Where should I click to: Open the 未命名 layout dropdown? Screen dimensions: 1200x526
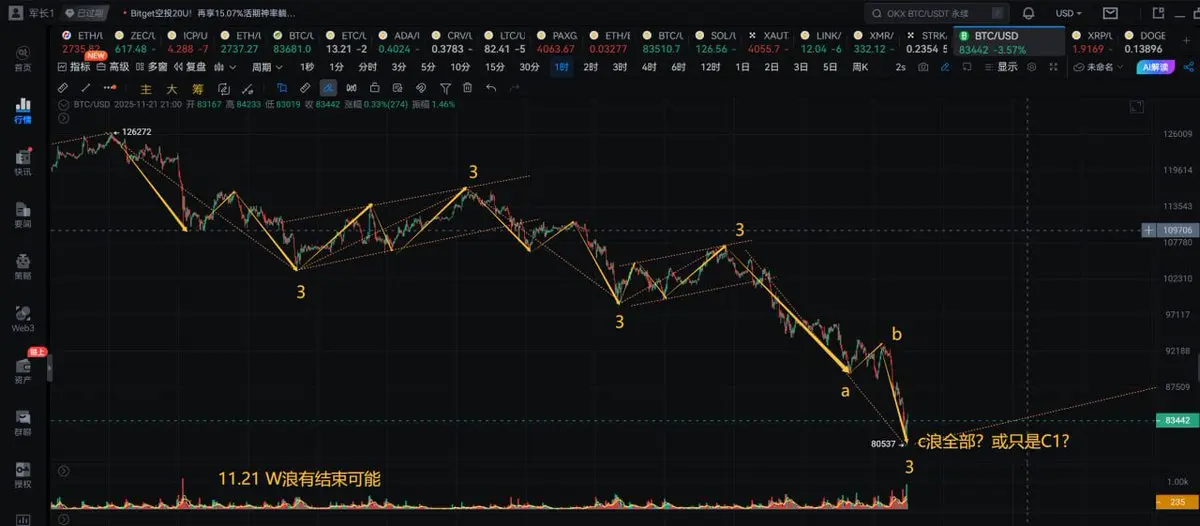click(1100, 67)
